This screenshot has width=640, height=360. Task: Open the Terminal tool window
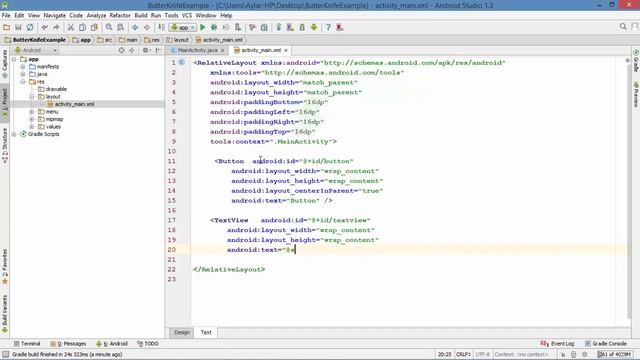coord(27,344)
